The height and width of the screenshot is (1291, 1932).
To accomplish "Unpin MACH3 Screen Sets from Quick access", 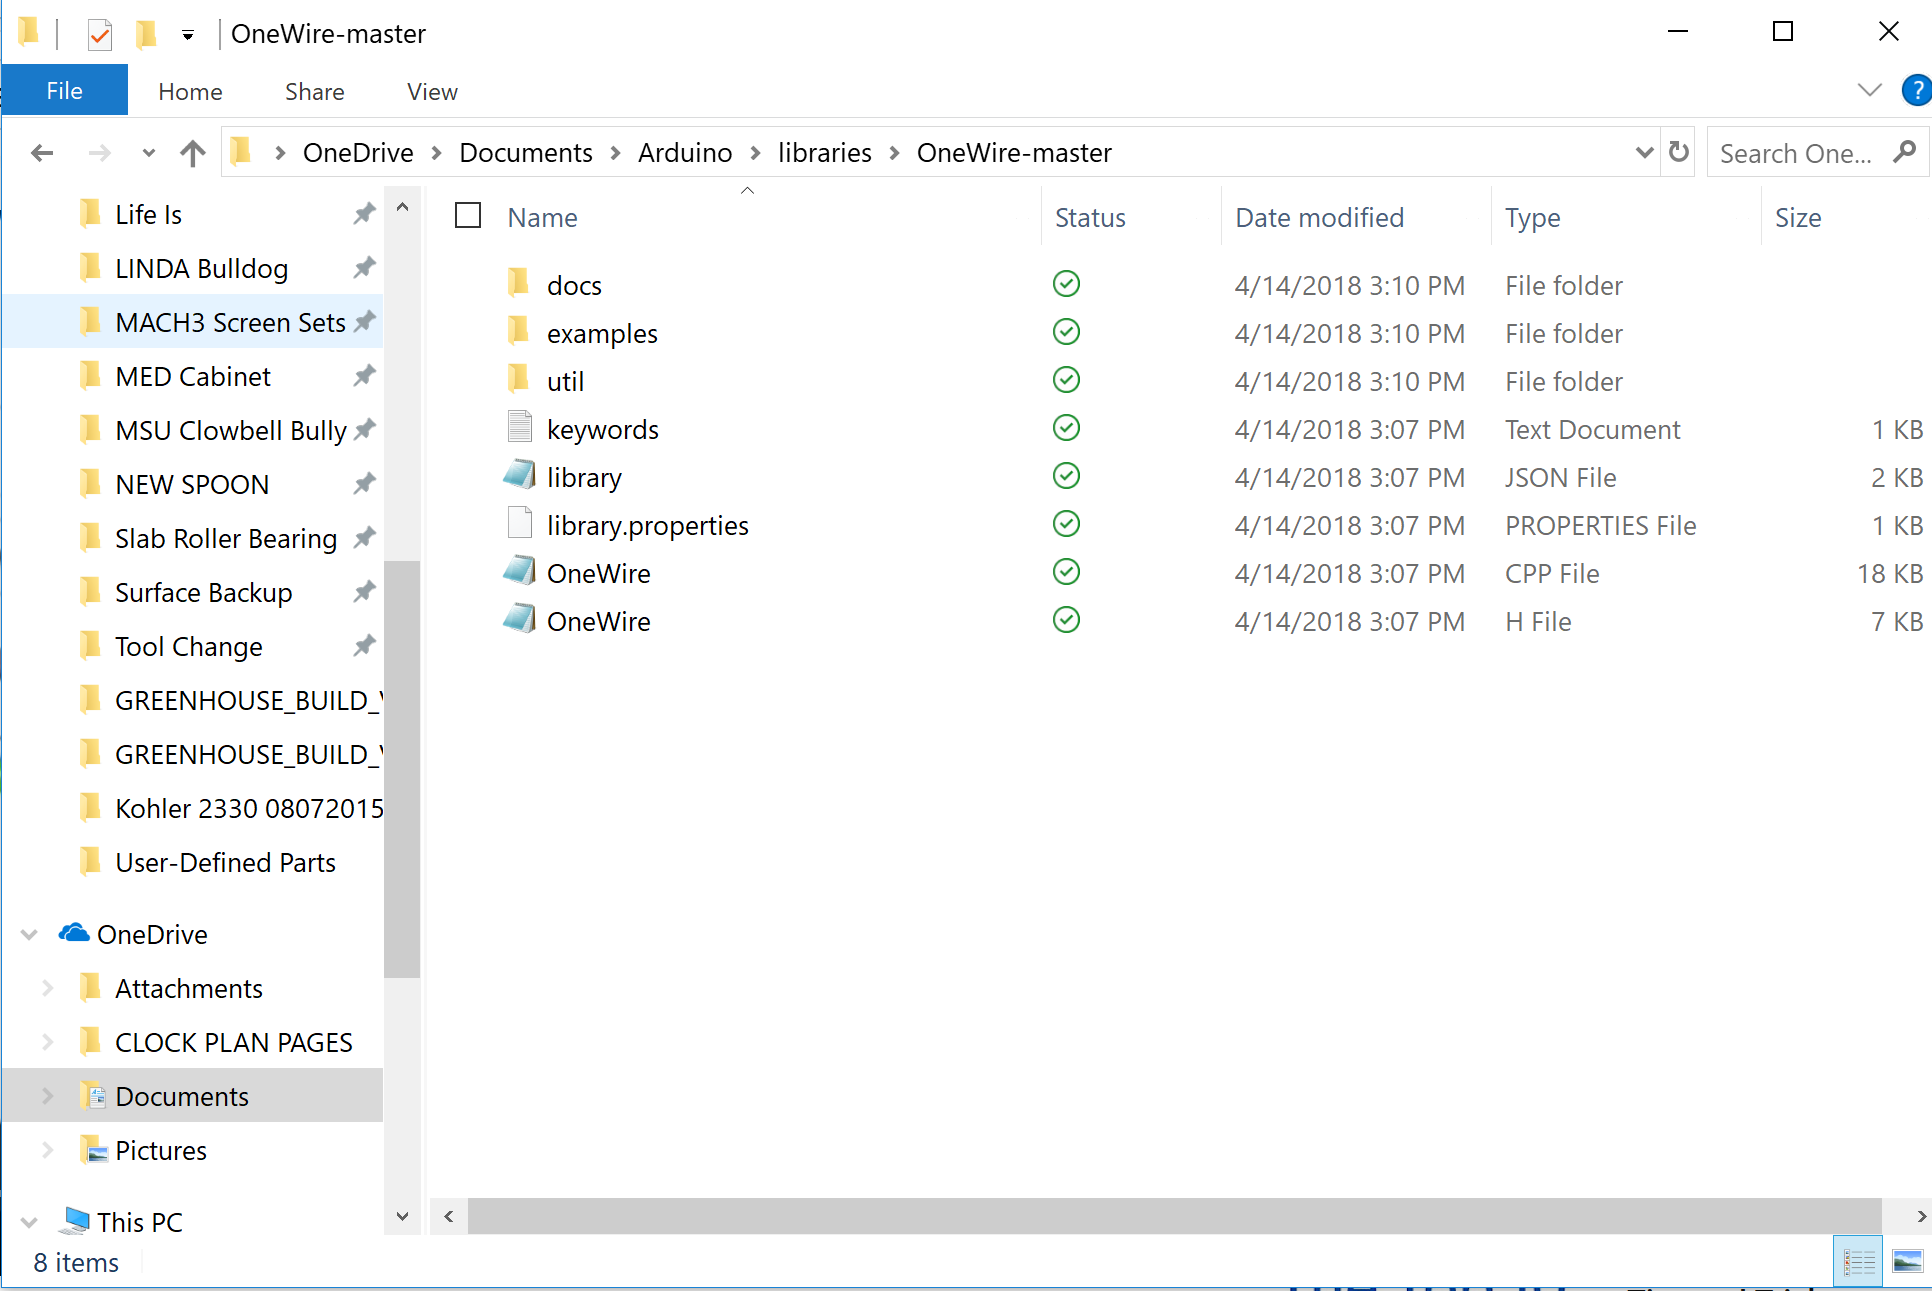I will [364, 321].
